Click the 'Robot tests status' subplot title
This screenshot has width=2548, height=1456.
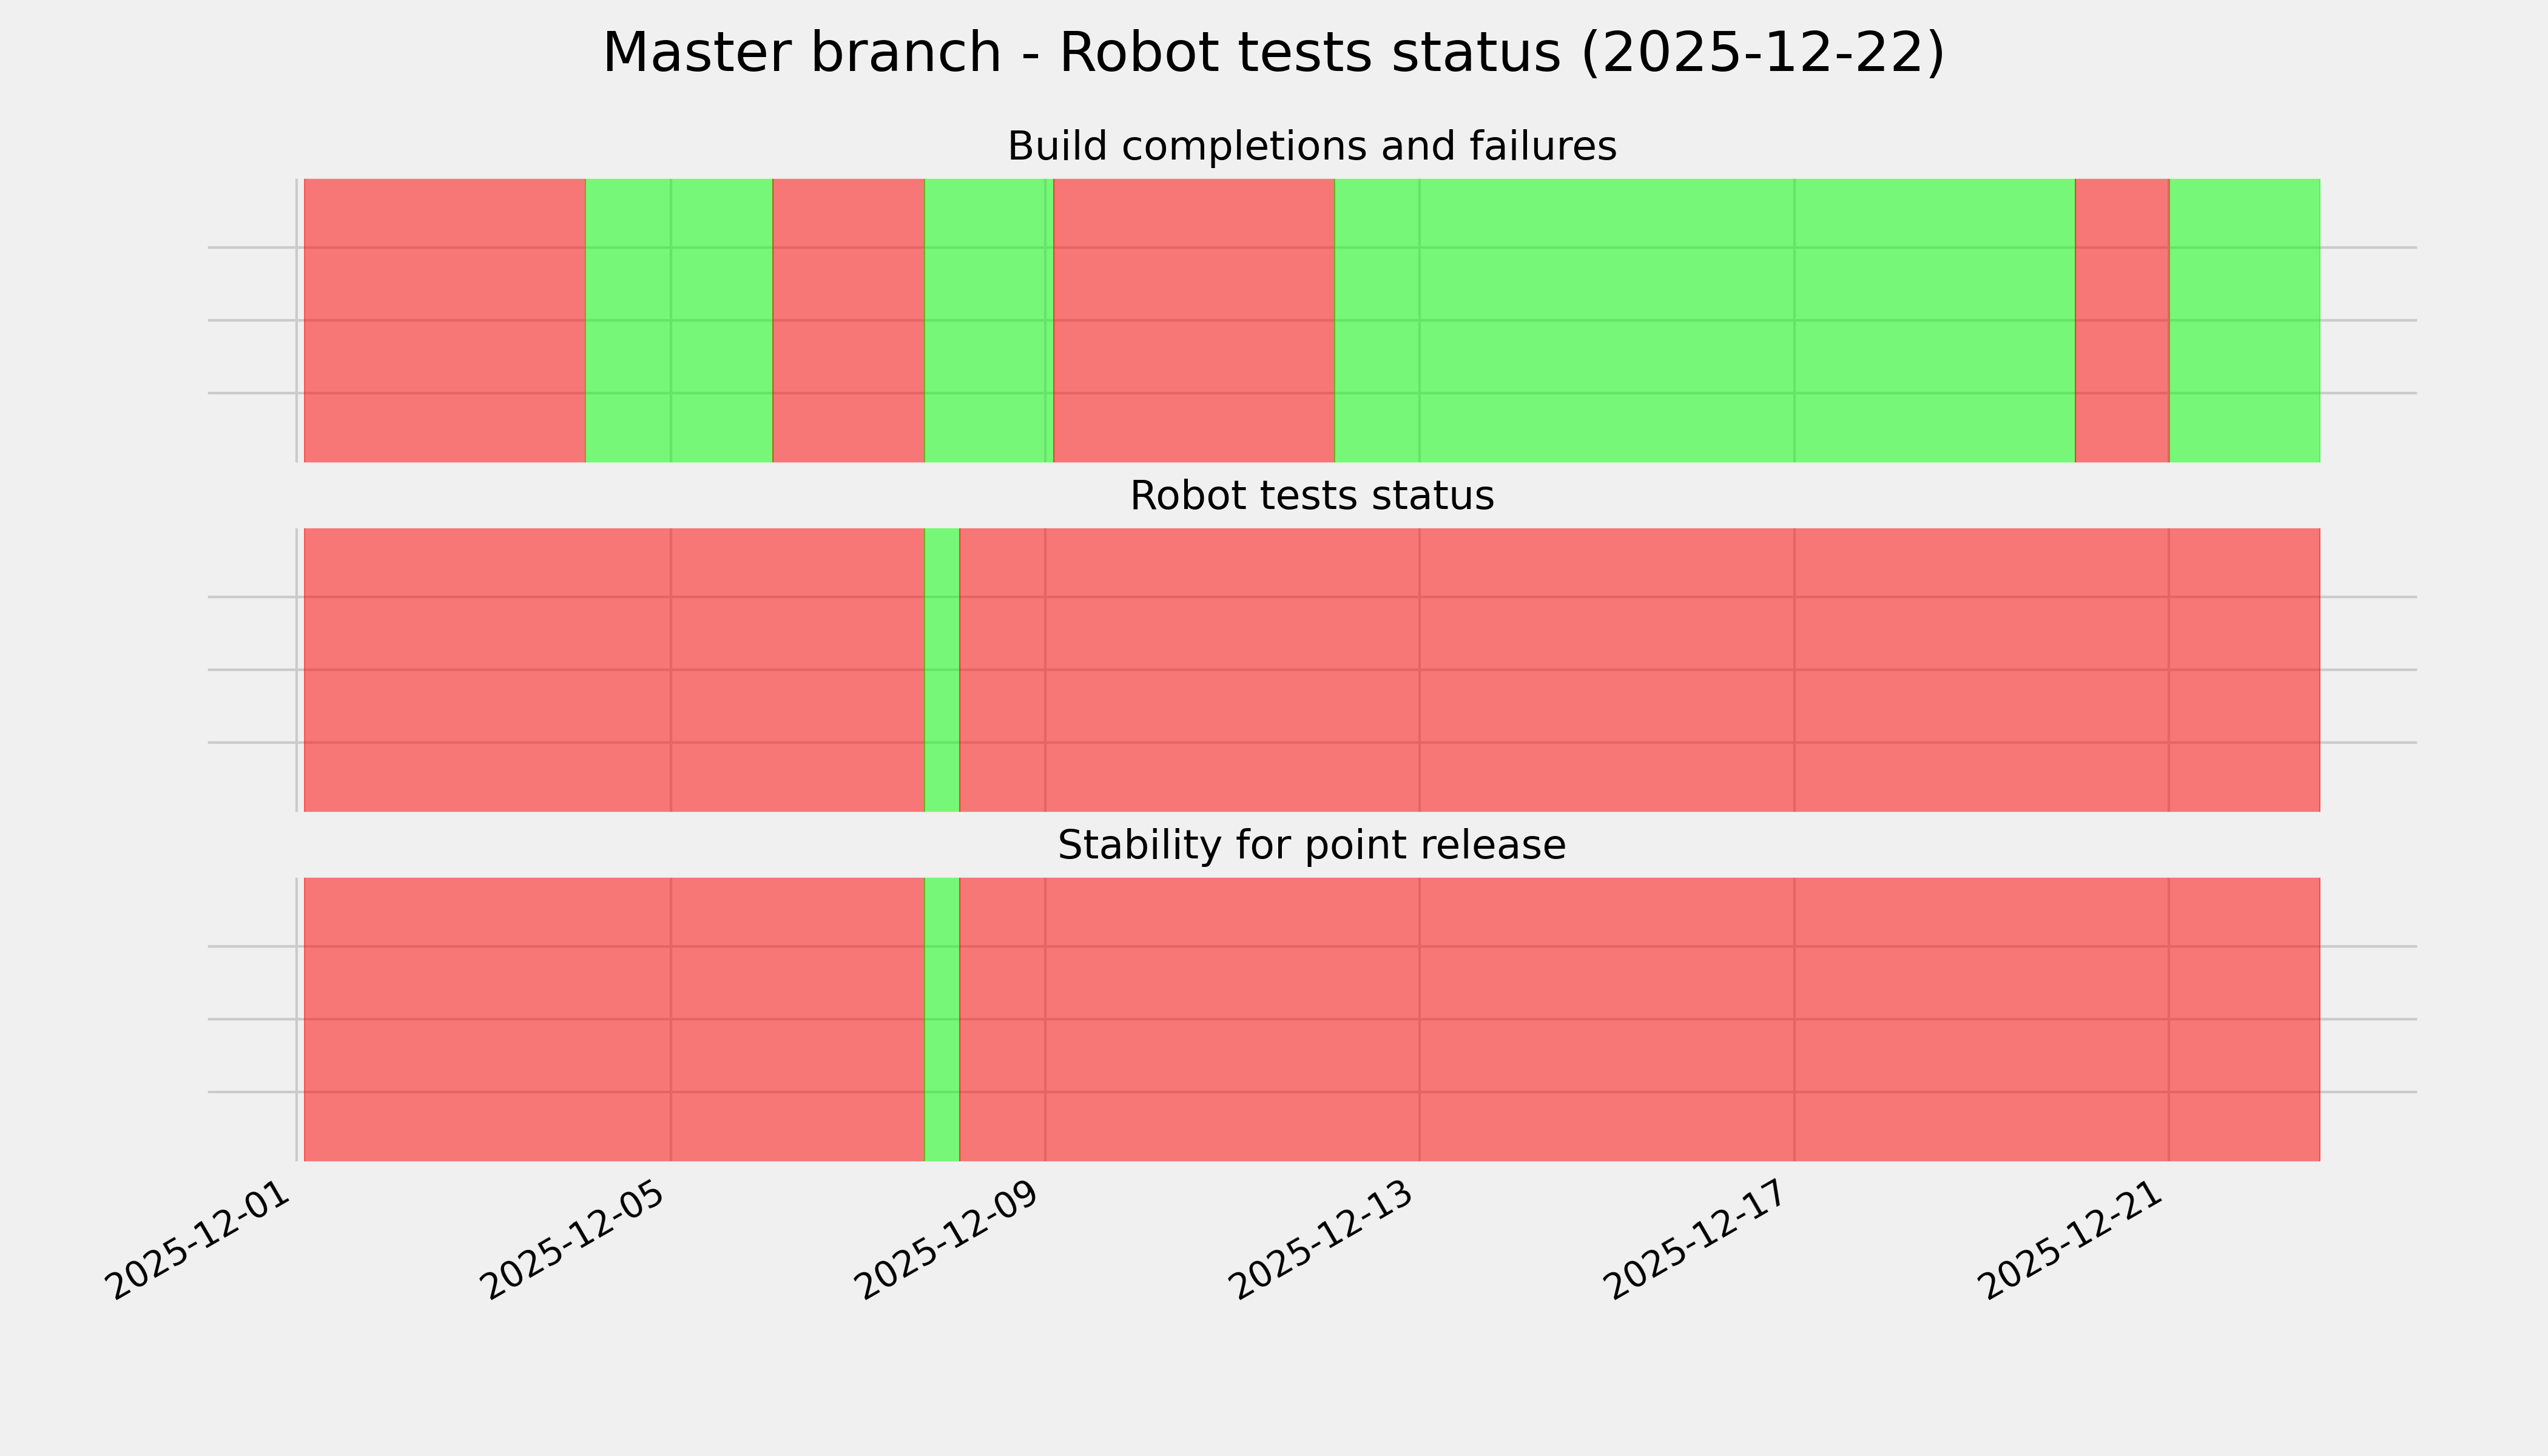click(1311, 496)
